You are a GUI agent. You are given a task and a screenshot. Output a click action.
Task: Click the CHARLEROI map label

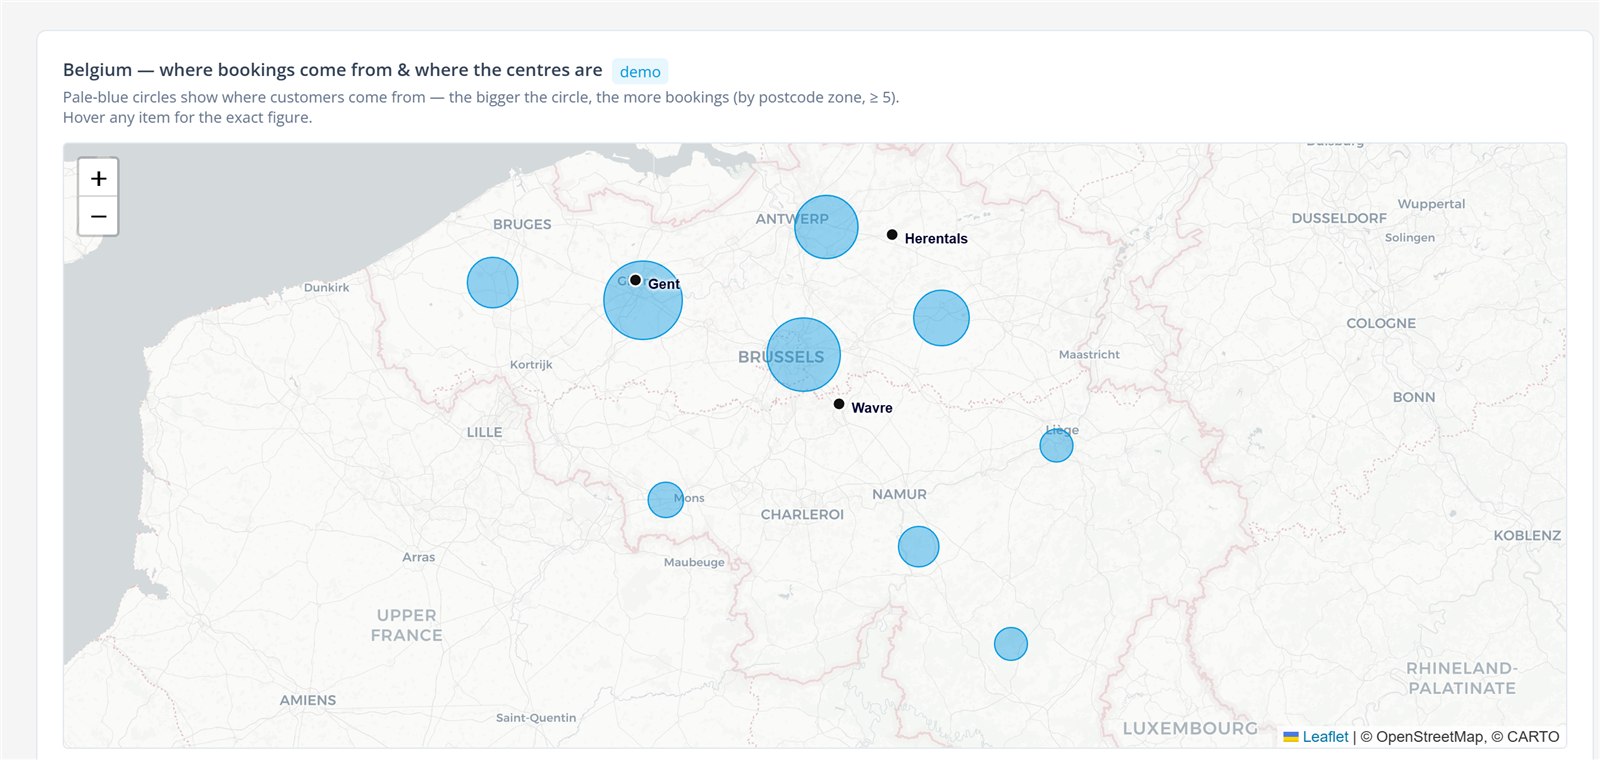(x=802, y=515)
